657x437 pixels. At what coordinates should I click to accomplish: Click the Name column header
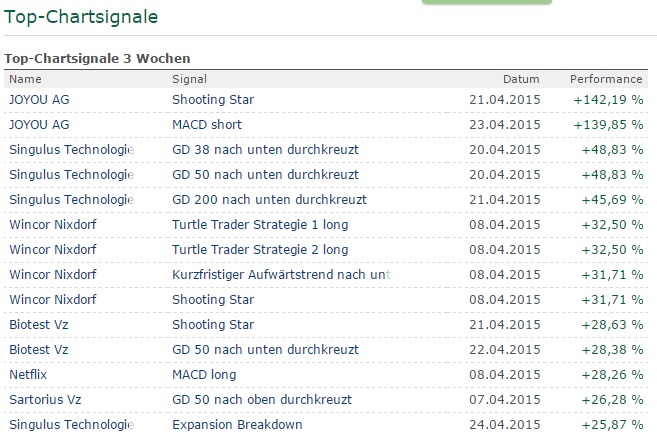click(25, 79)
